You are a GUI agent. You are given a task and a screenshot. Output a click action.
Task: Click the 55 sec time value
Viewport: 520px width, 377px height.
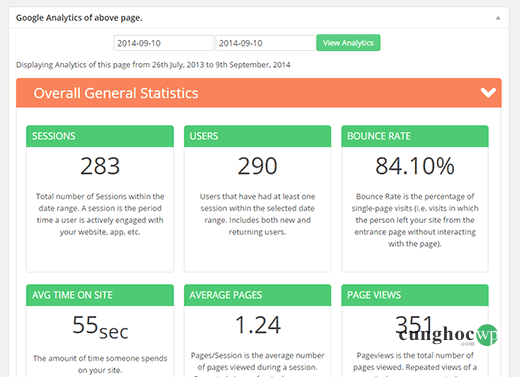pyautogui.click(x=100, y=327)
